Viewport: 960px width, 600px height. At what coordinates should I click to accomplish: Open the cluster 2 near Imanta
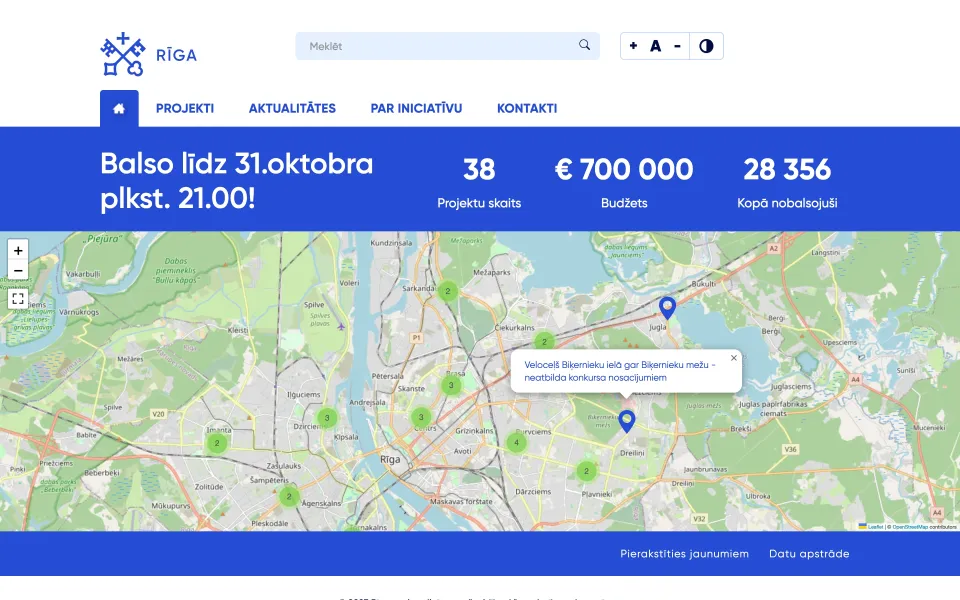[217, 443]
